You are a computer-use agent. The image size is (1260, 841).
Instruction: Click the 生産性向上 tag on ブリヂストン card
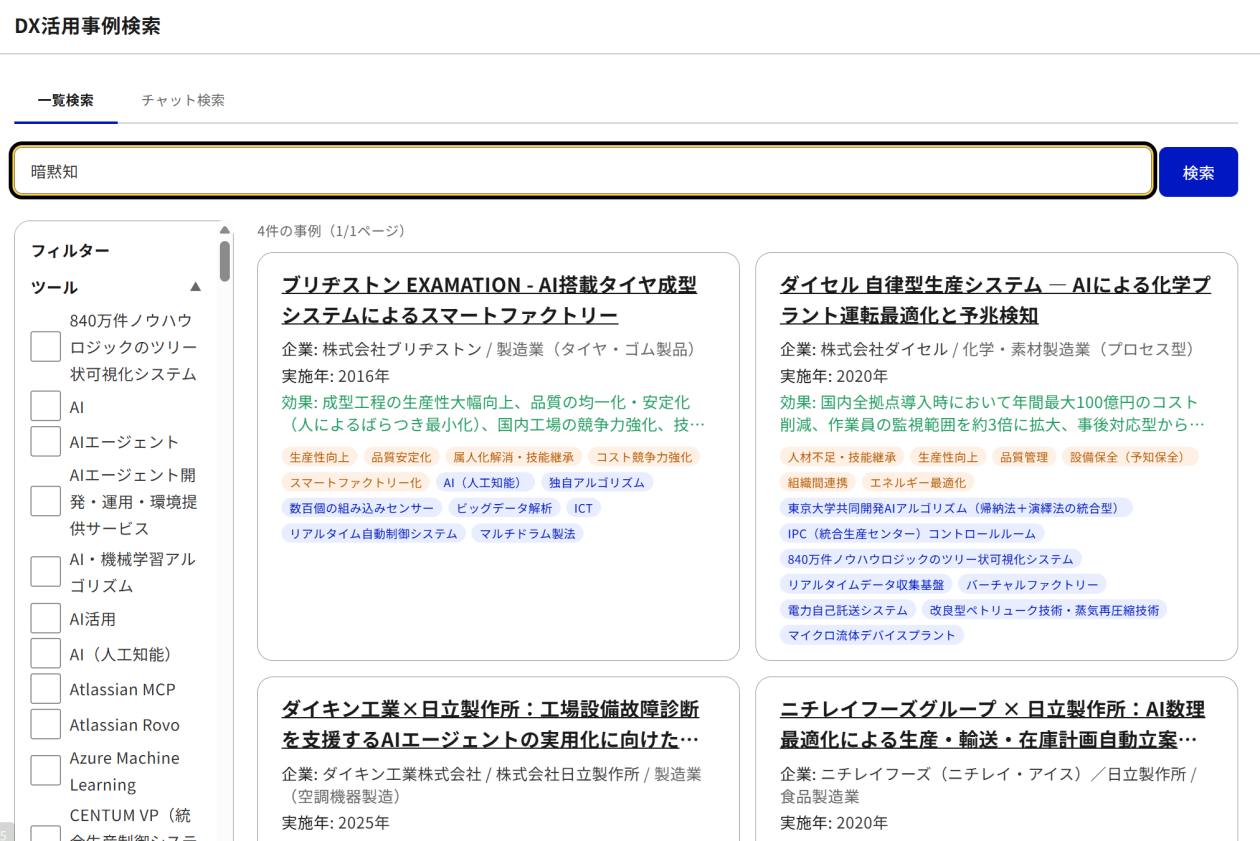click(320, 457)
